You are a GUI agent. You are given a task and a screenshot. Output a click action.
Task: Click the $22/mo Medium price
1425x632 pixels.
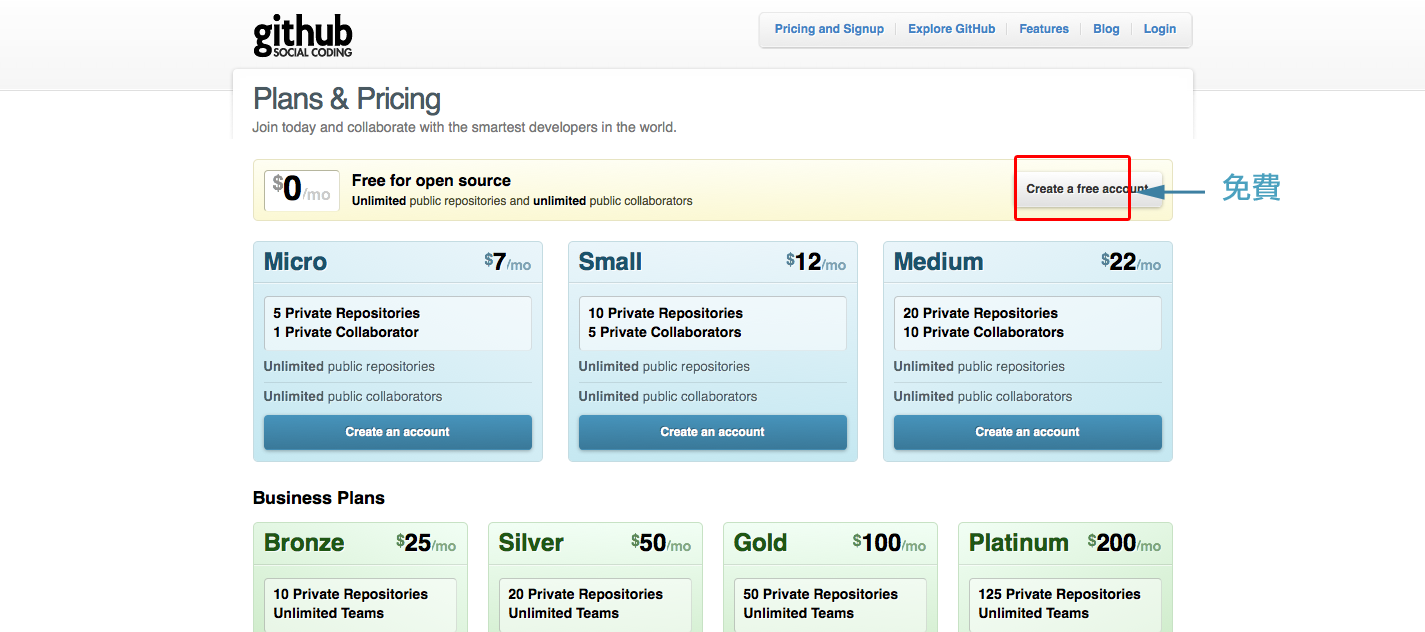click(x=1131, y=262)
